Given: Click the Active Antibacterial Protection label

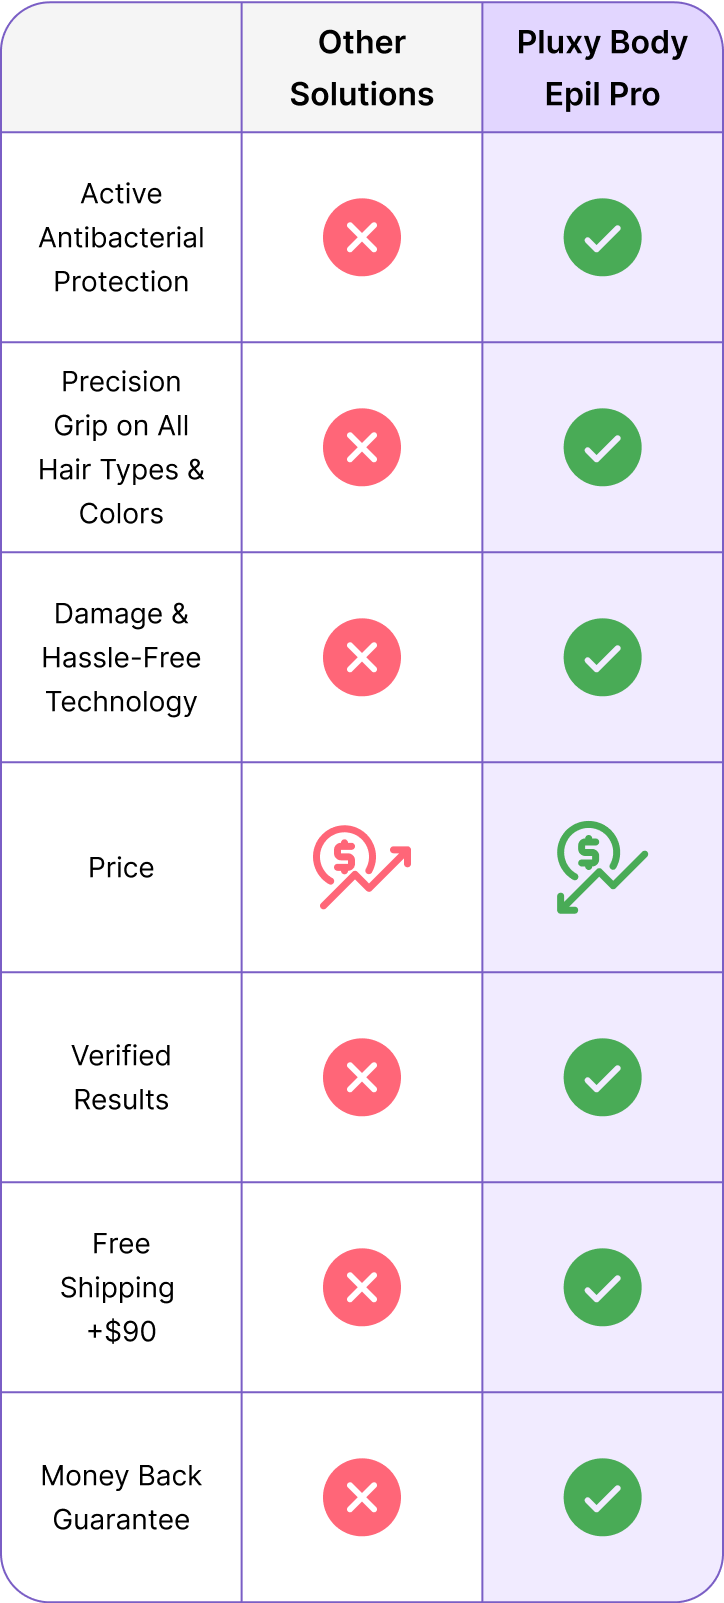Looking at the screenshot, I should pyautogui.click(x=121, y=238).
